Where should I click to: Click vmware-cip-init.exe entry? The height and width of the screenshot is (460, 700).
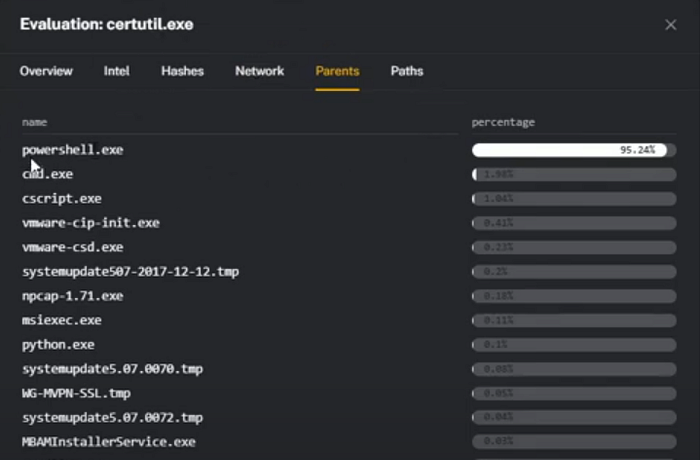pos(91,223)
